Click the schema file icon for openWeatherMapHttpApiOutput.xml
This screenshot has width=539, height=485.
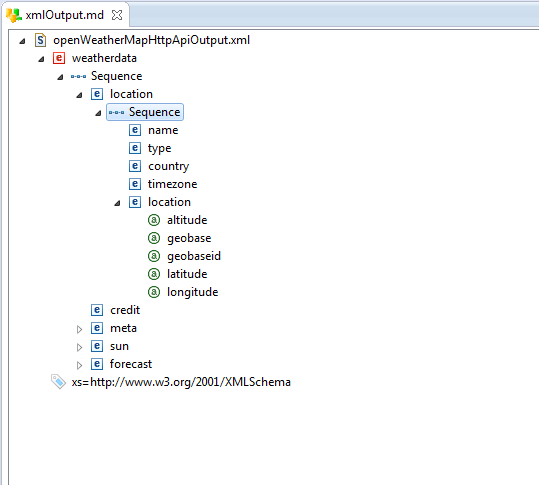coord(41,40)
